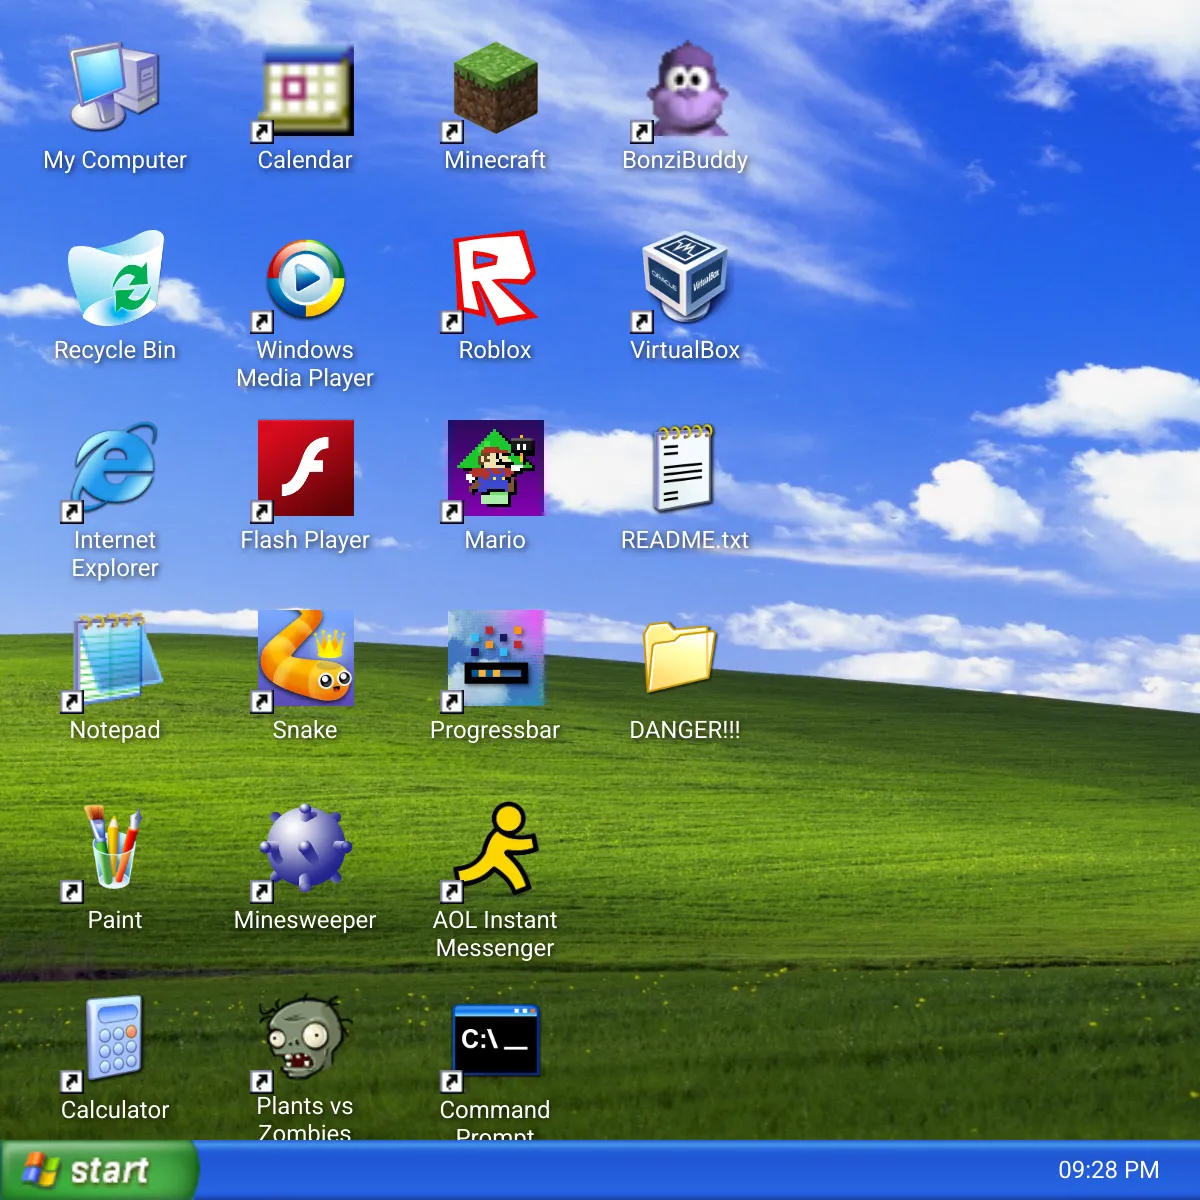Click the "BonziBuddy" label text
The height and width of the screenshot is (1200, 1200).
pyautogui.click(x=685, y=160)
